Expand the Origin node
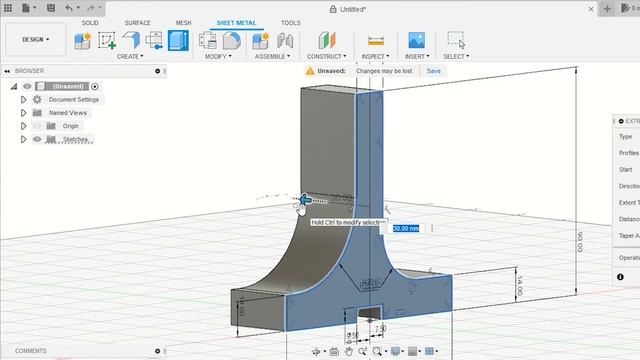Screen dimensions: 640x360 click(23, 126)
